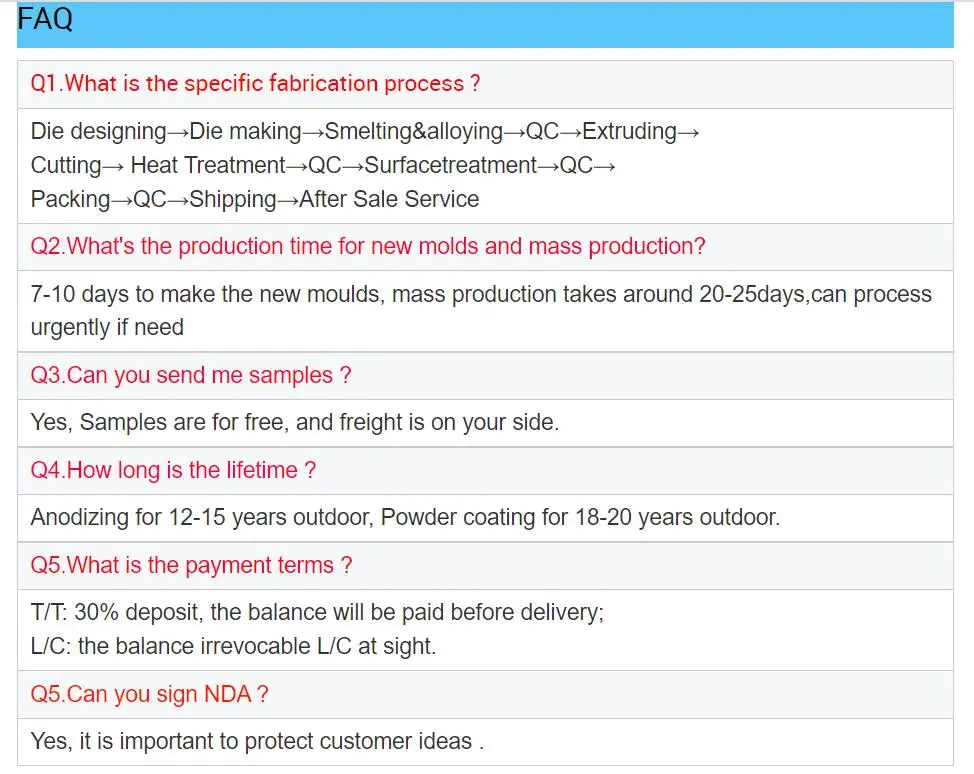The width and height of the screenshot is (974, 774).
Task: Click the "urgently if need" line
Action: tap(107, 327)
